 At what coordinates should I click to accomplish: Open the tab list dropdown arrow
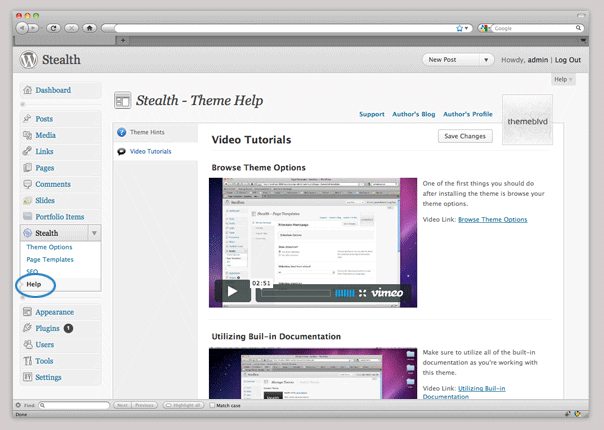(583, 40)
